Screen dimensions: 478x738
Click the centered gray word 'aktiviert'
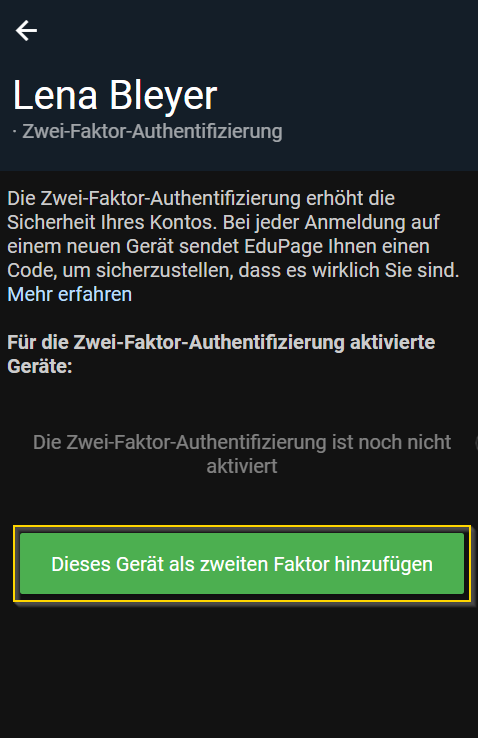coord(242,466)
